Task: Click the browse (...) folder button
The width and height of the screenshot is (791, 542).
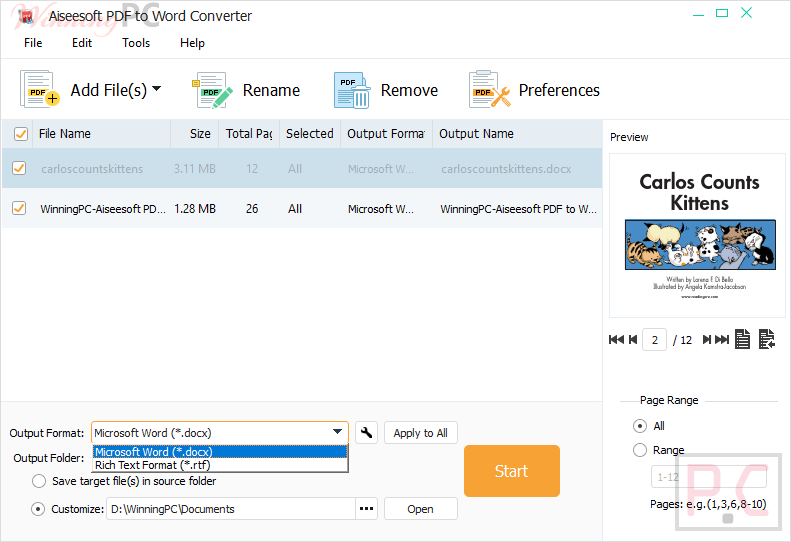Action: pyautogui.click(x=367, y=509)
